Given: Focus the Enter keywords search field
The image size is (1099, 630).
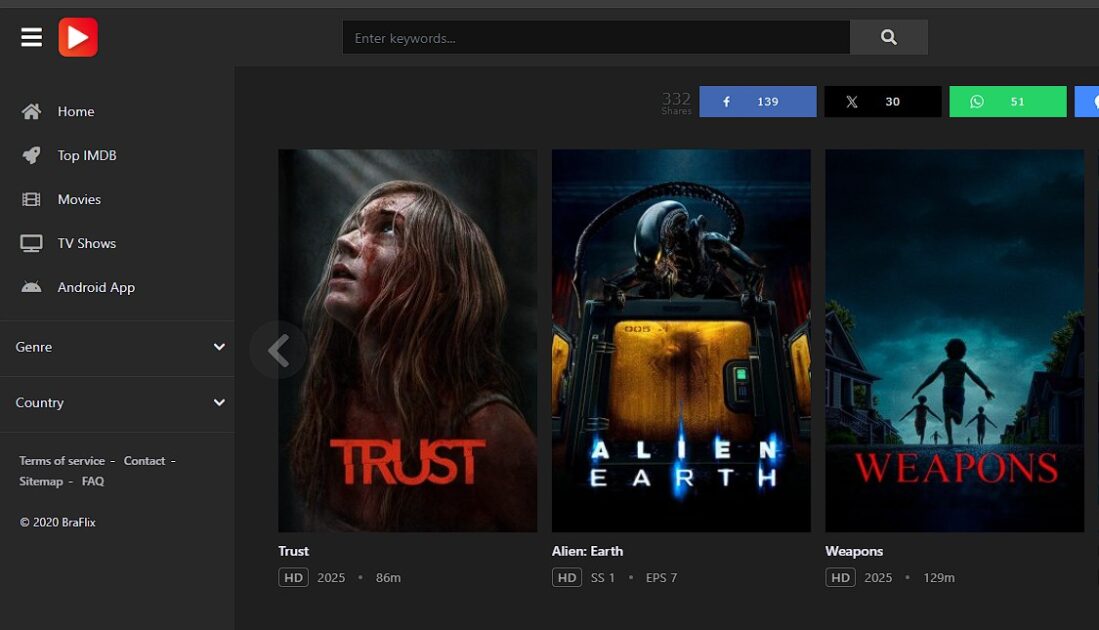Looking at the screenshot, I should [596, 37].
